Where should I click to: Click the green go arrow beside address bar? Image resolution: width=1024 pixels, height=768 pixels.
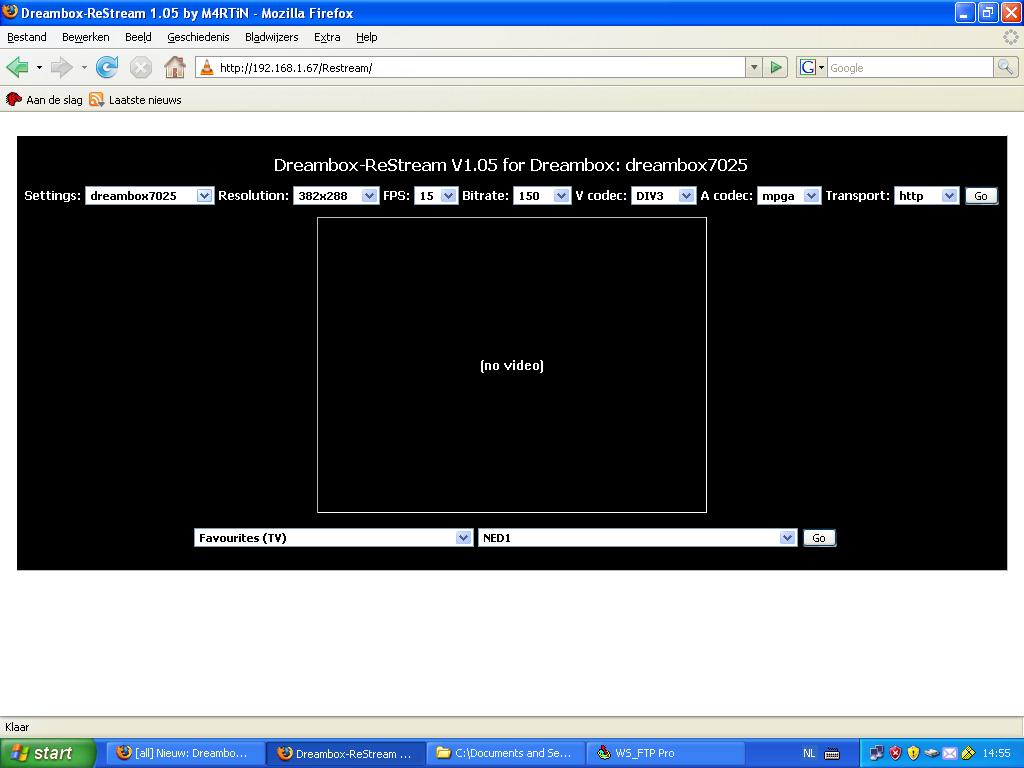(776, 67)
